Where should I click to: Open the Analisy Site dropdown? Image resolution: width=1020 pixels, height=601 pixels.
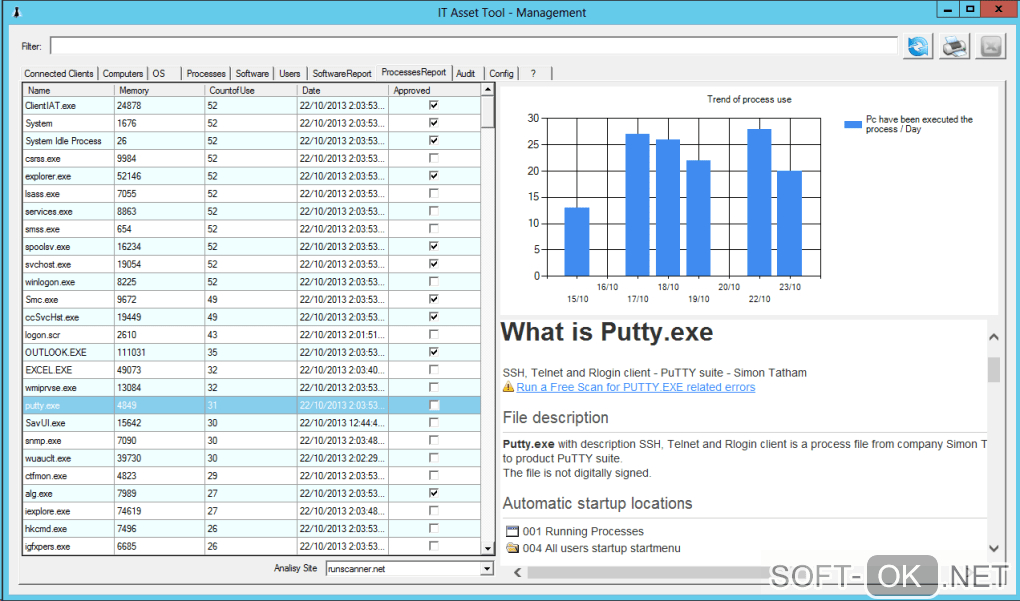[x=487, y=568]
